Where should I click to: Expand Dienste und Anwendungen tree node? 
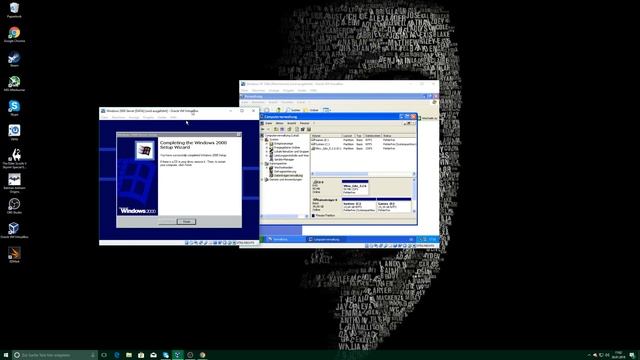(262, 180)
